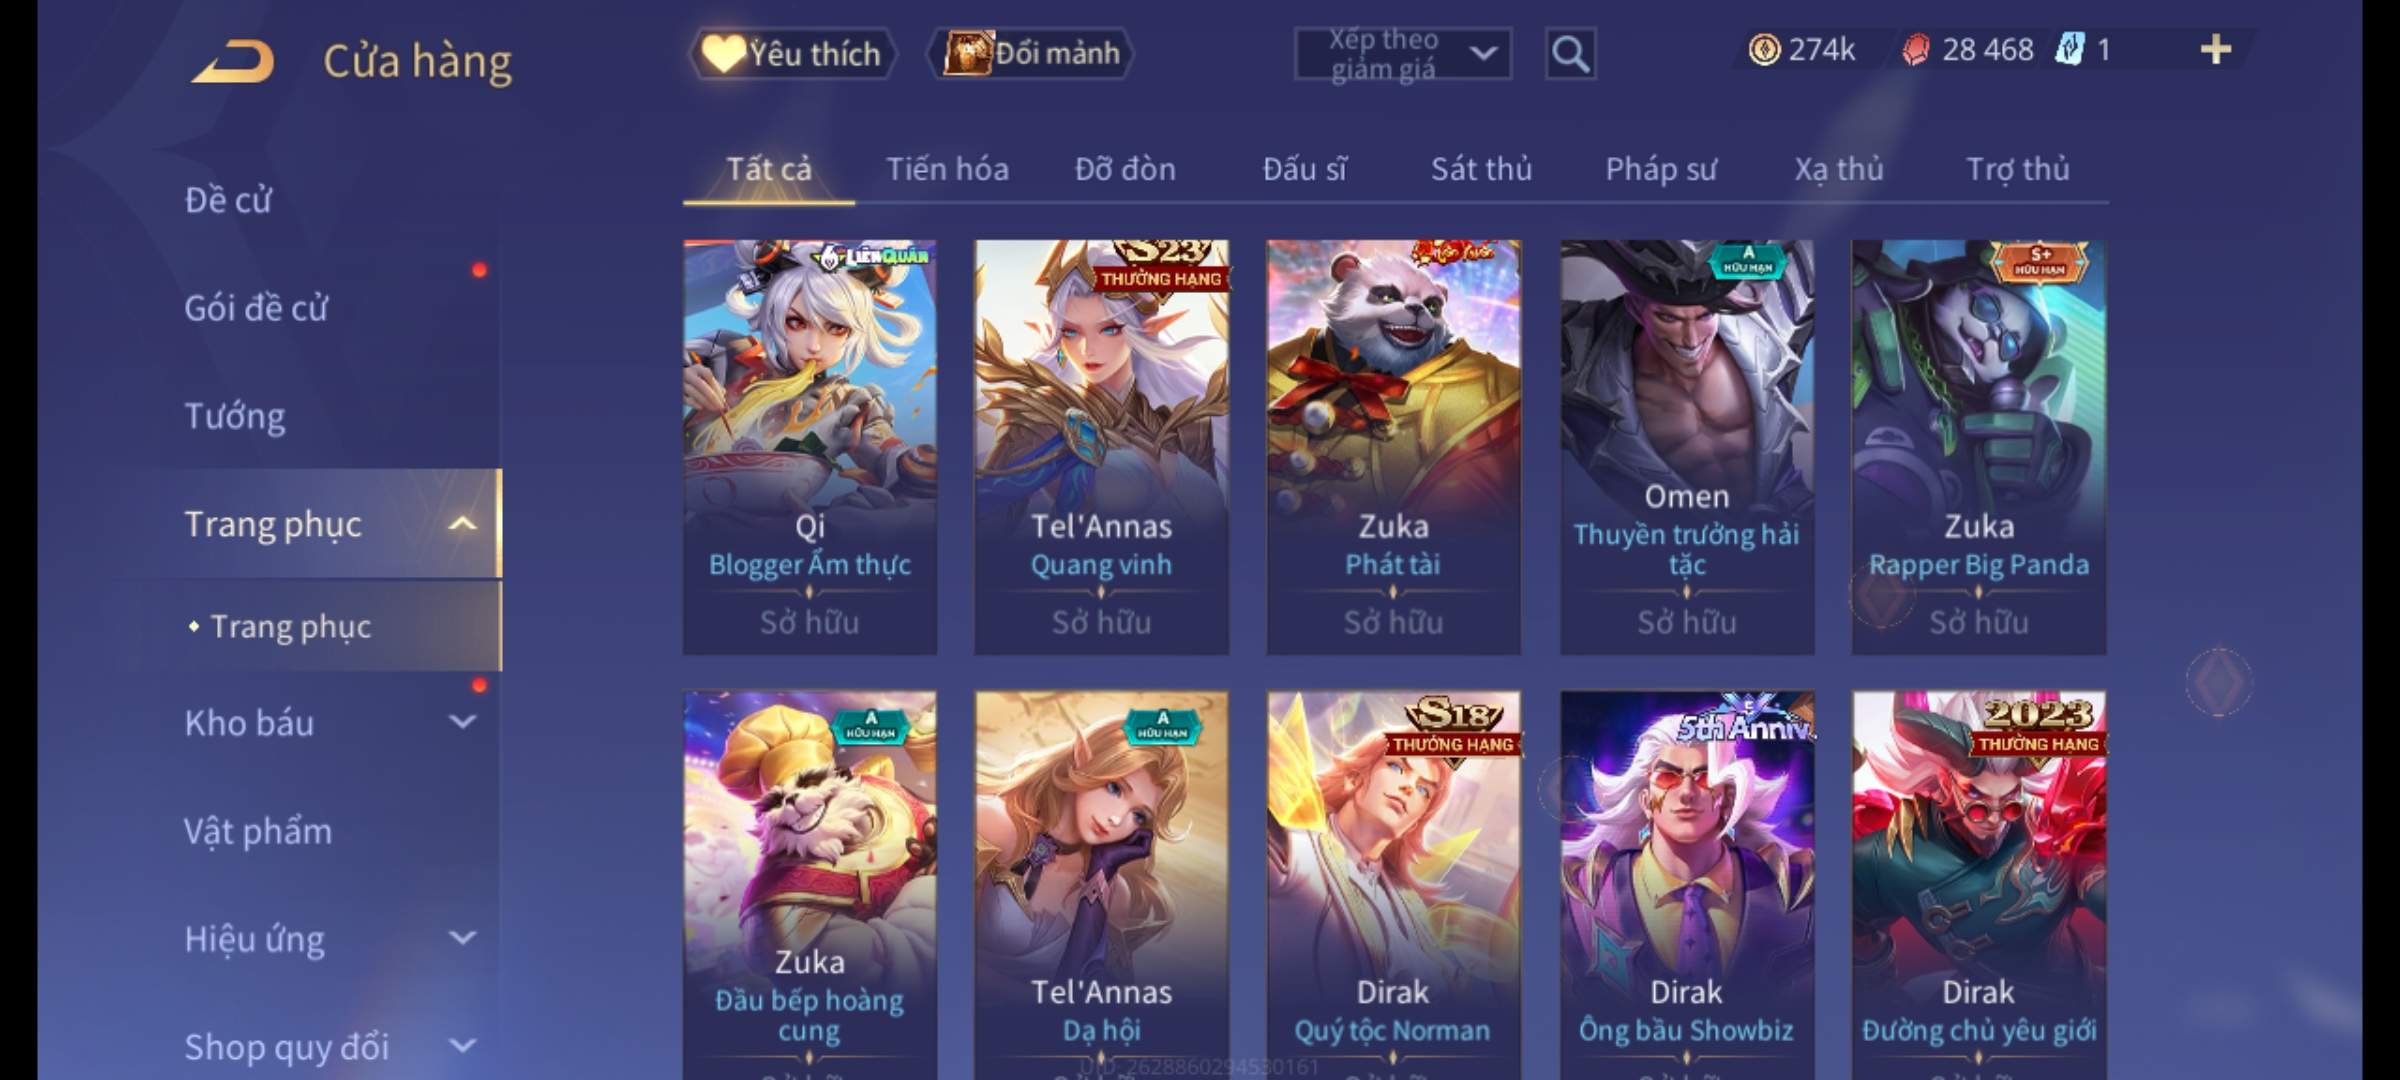The height and width of the screenshot is (1080, 2400).
Task: Expand the Shop quy đổi section
Action: 462,1046
